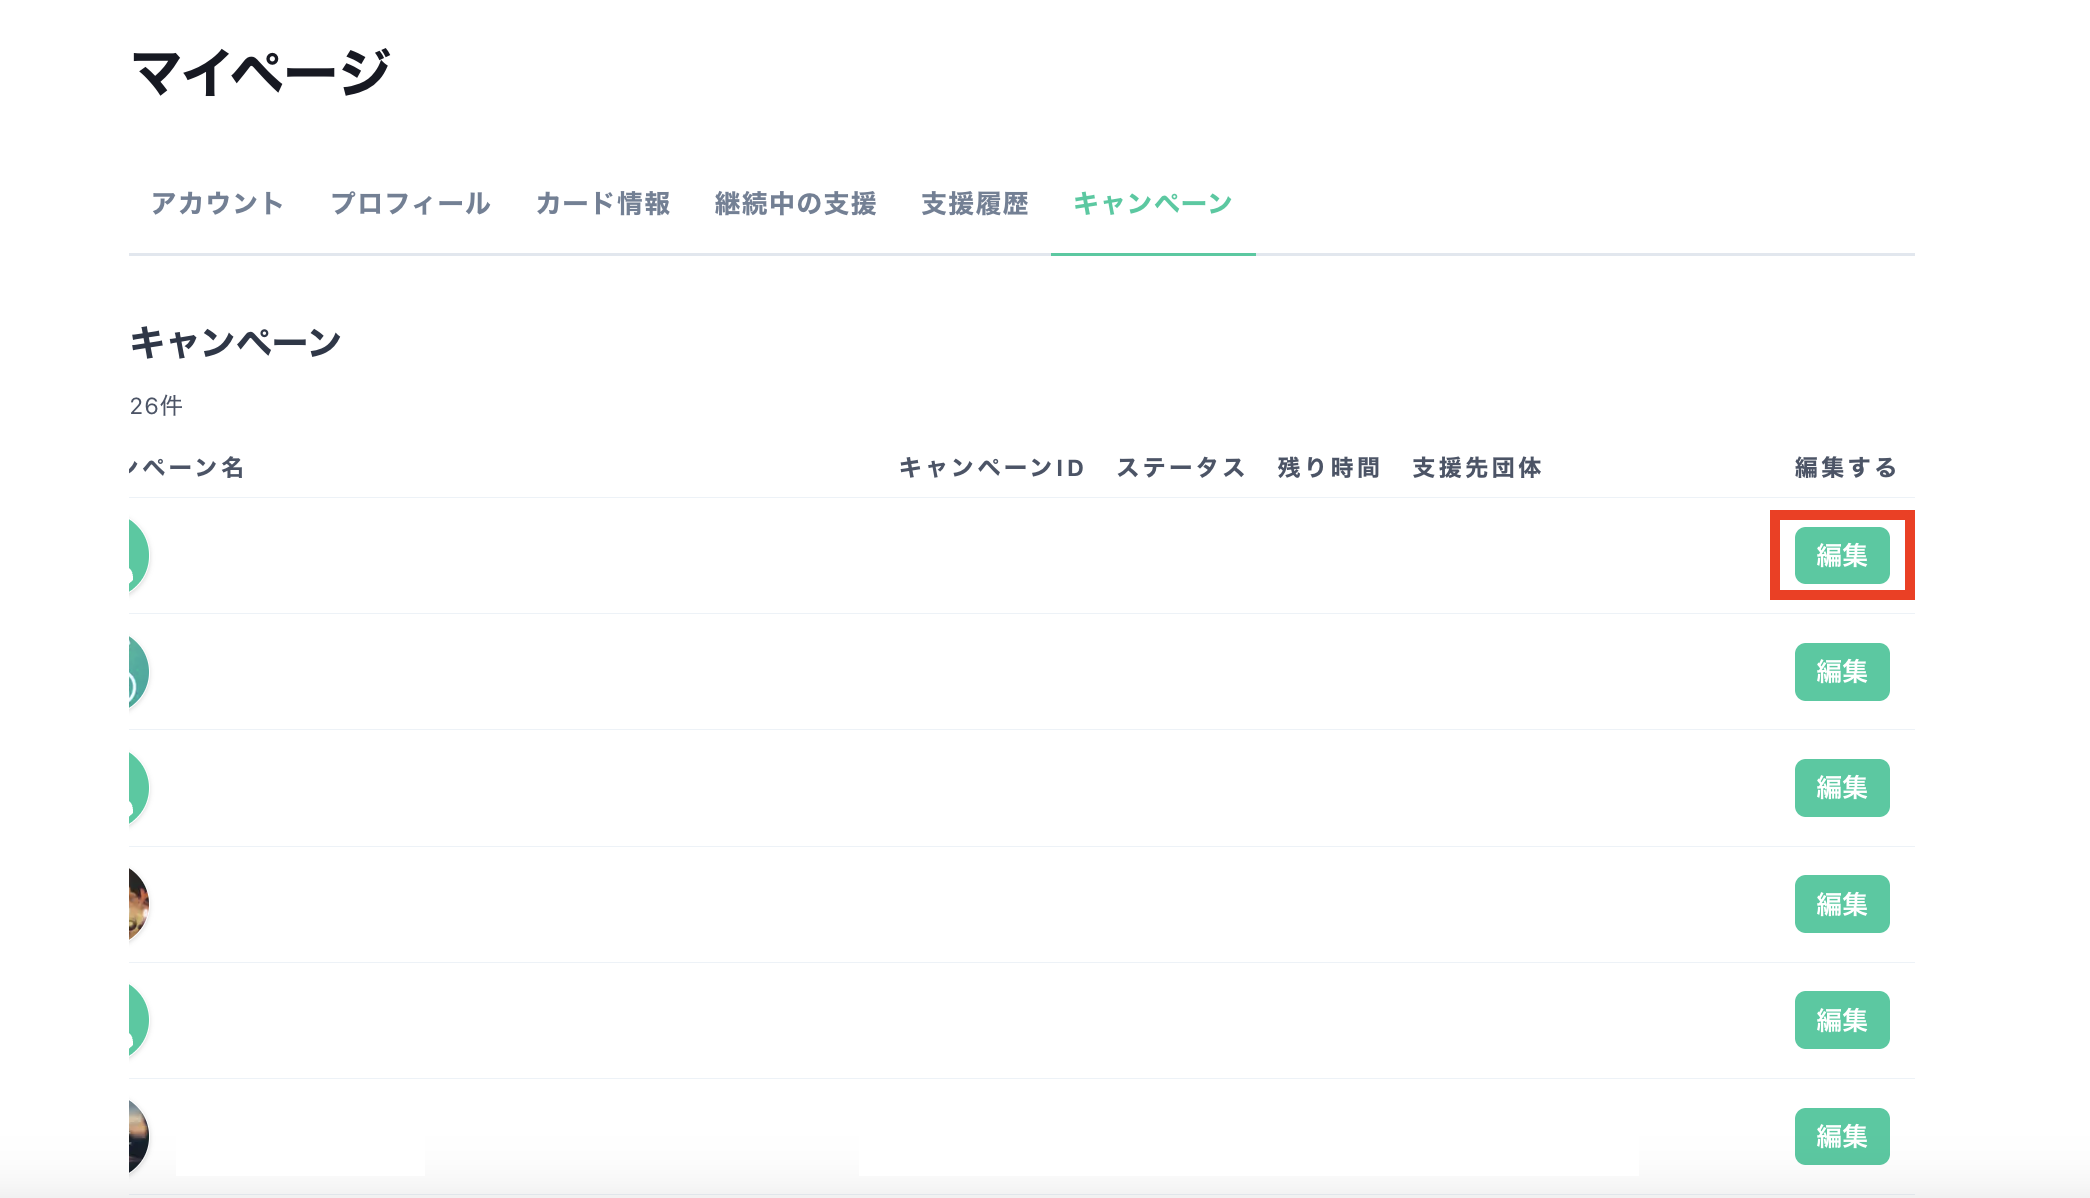Click the dark photo avatar in the last row
Screen dimensions: 2090x1198
pyautogui.click(x=133, y=1136)
